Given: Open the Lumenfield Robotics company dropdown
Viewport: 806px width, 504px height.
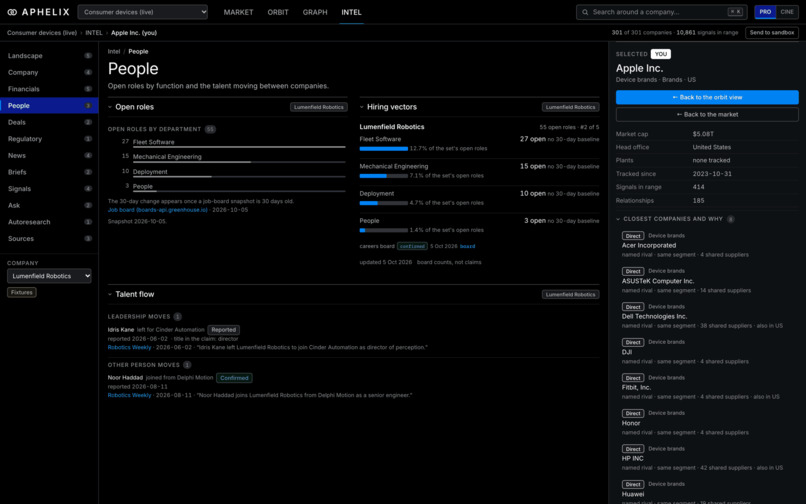Looking at the screenshot, I should click(49, 276).
